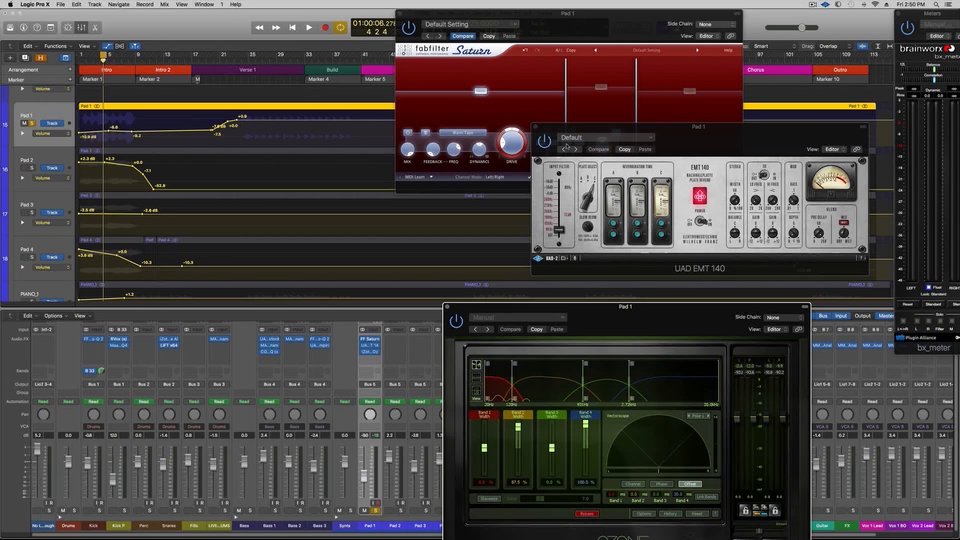Open Mixer Options menu
This screenshot has height=540, width=960.
tap(54, 316)
